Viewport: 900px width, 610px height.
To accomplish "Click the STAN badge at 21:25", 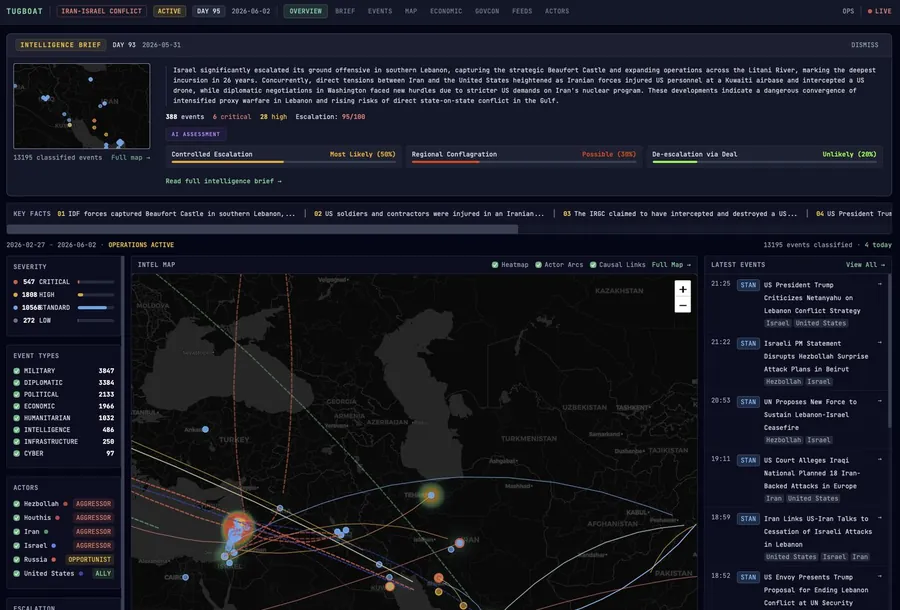I will 748,285.
